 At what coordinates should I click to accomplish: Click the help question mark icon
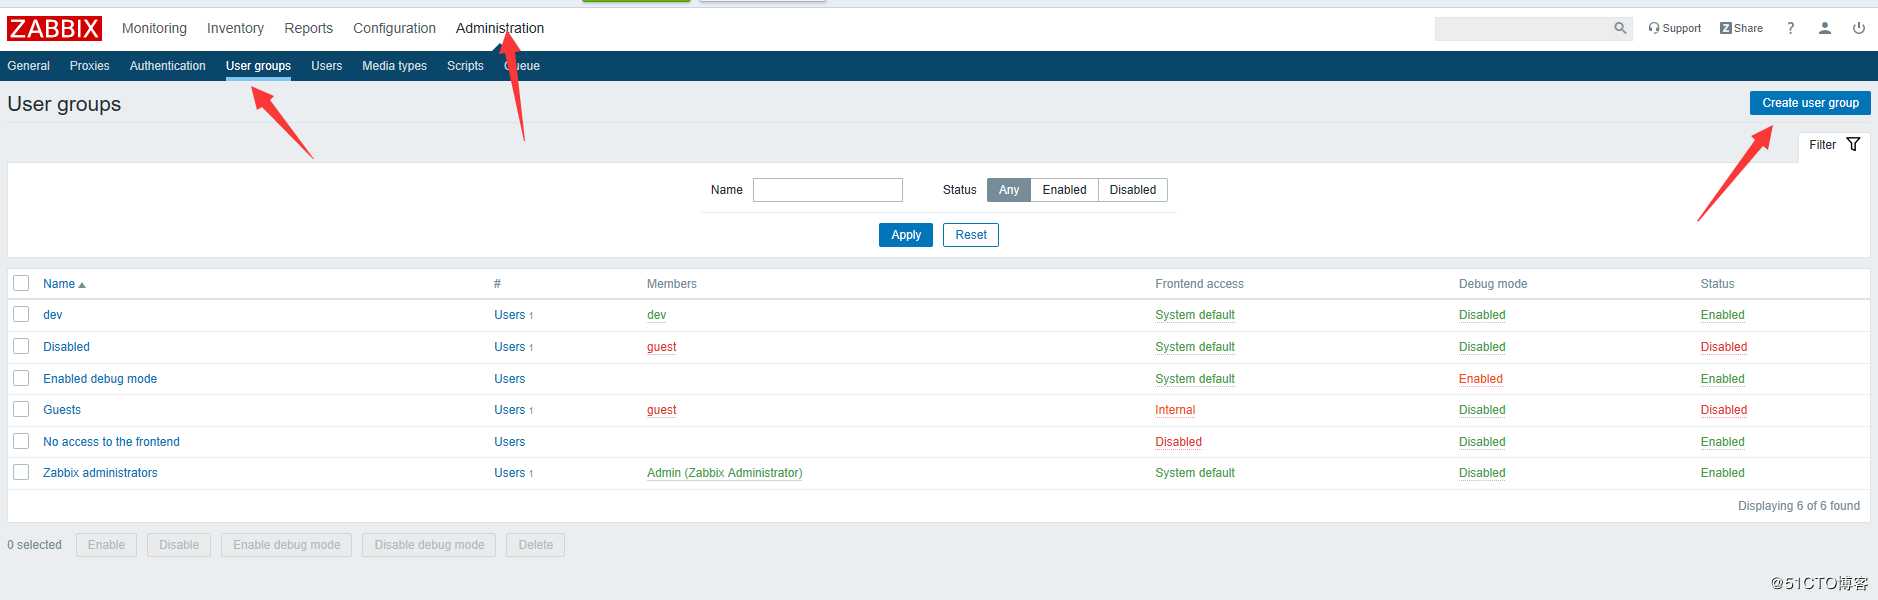click(1790, 28)
